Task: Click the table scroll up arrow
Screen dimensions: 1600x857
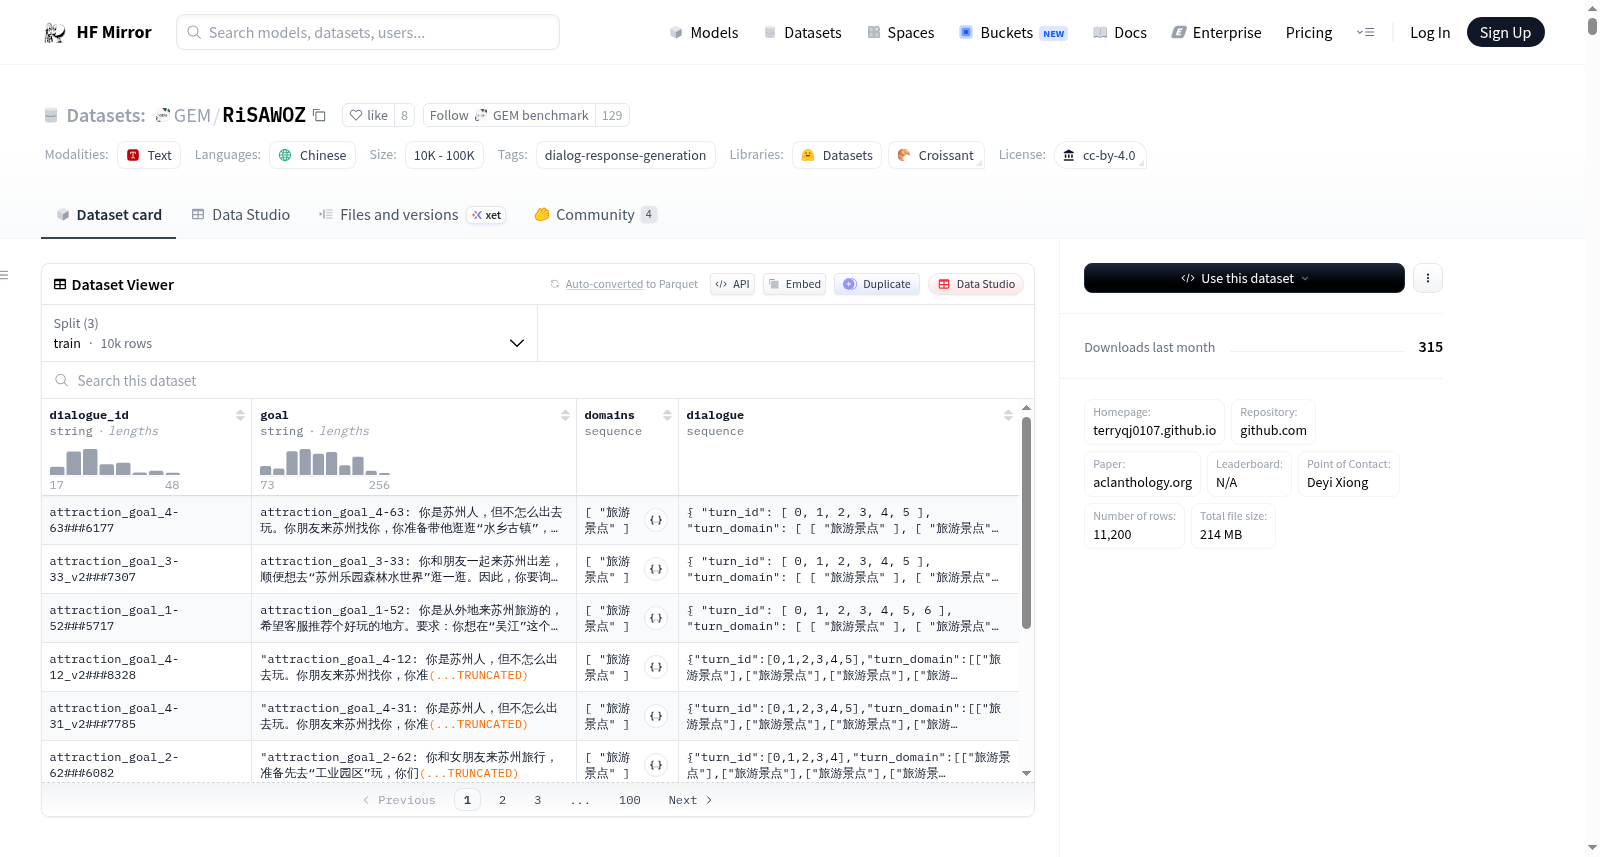Action: 1026,408
